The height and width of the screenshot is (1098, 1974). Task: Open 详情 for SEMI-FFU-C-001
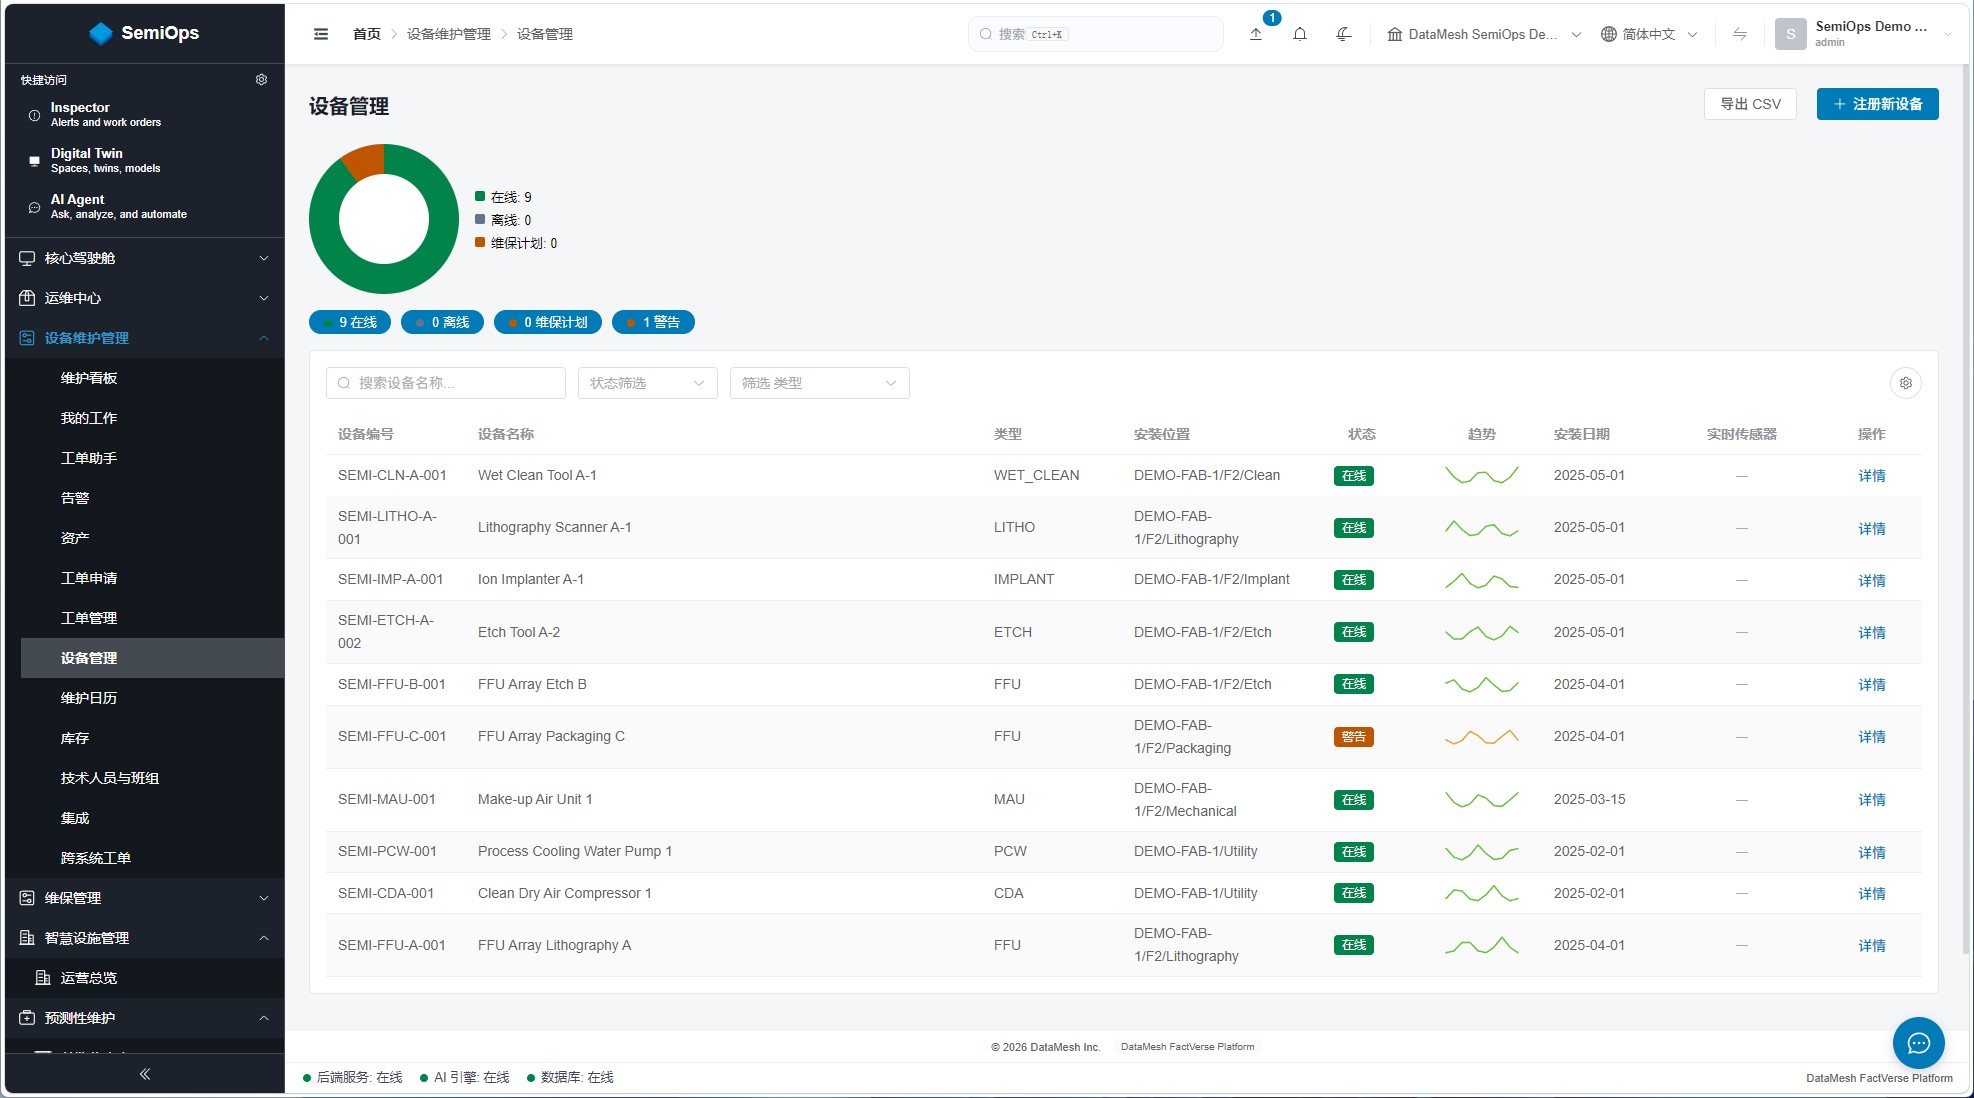pyautogui.click(x=1872, y=737)
